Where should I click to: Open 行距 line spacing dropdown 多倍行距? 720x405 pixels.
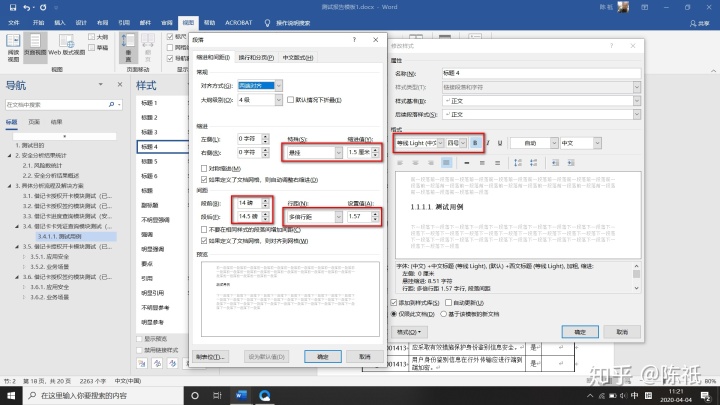(338, 217)
